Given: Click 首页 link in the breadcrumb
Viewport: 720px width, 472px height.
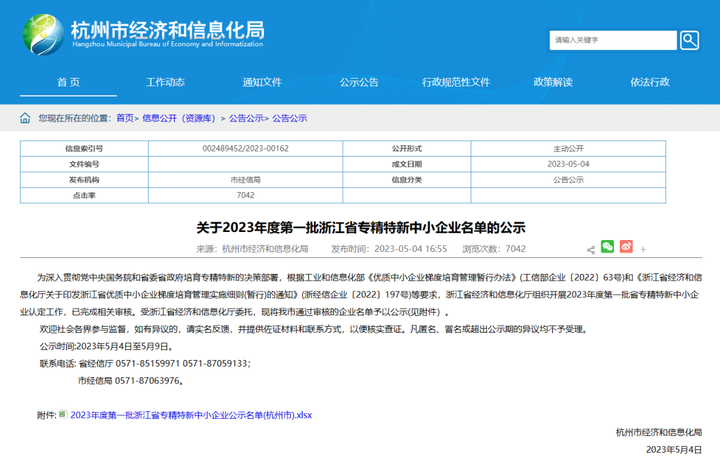Looking at the screenshot, I should [x=125, y=118].
